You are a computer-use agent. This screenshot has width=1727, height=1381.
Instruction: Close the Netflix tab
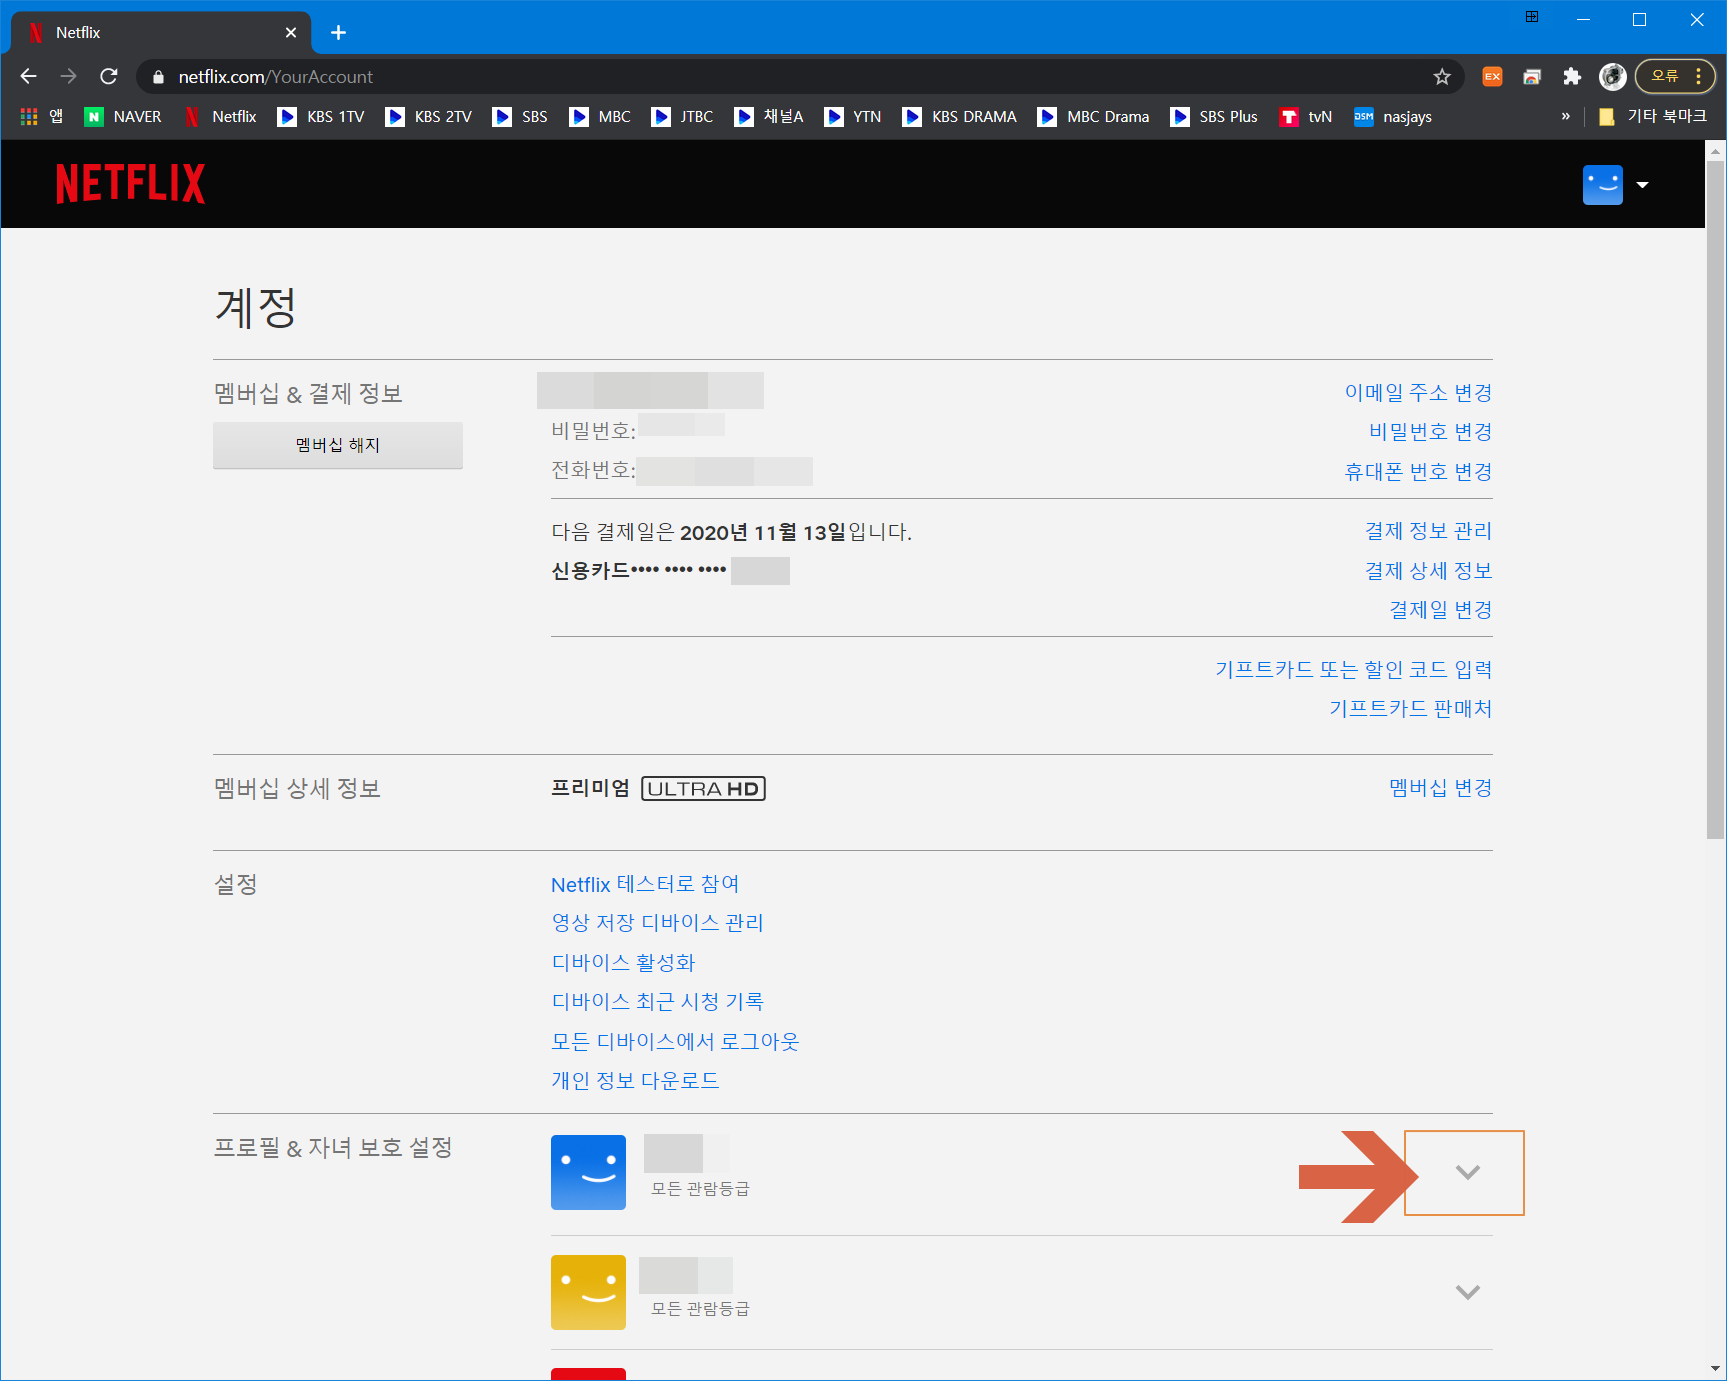pos(291,32)
